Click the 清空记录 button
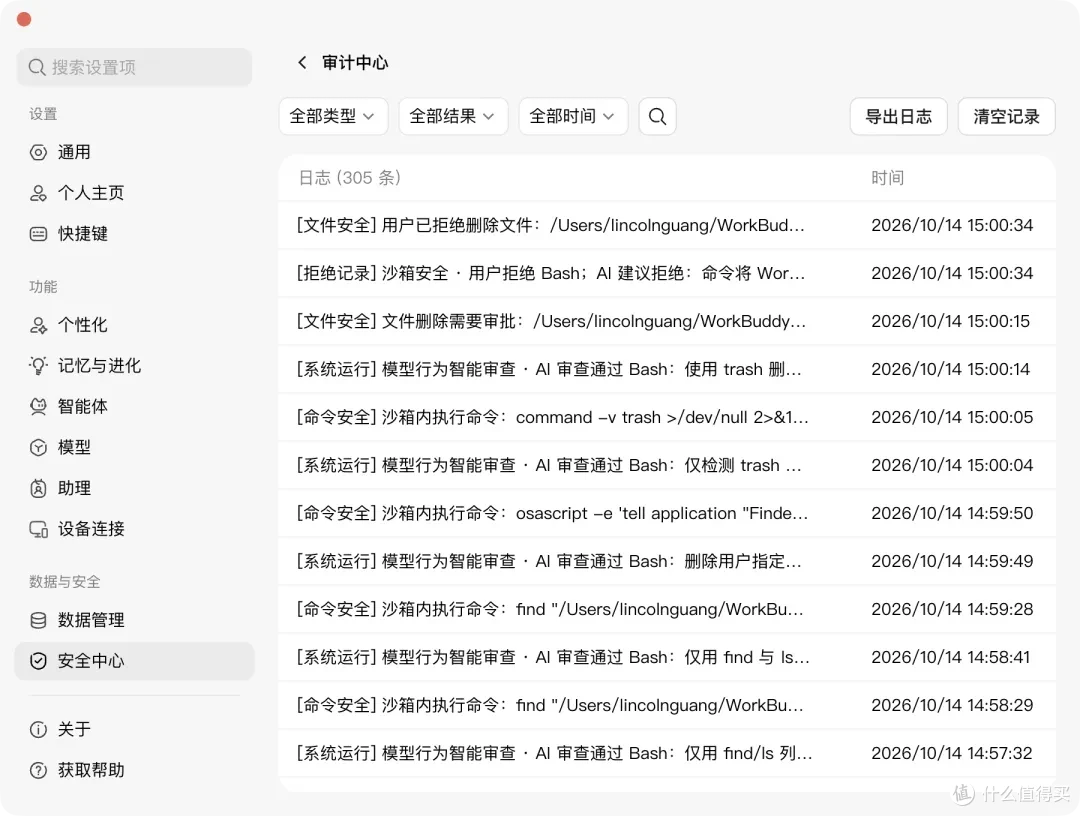 (1006, 116)
